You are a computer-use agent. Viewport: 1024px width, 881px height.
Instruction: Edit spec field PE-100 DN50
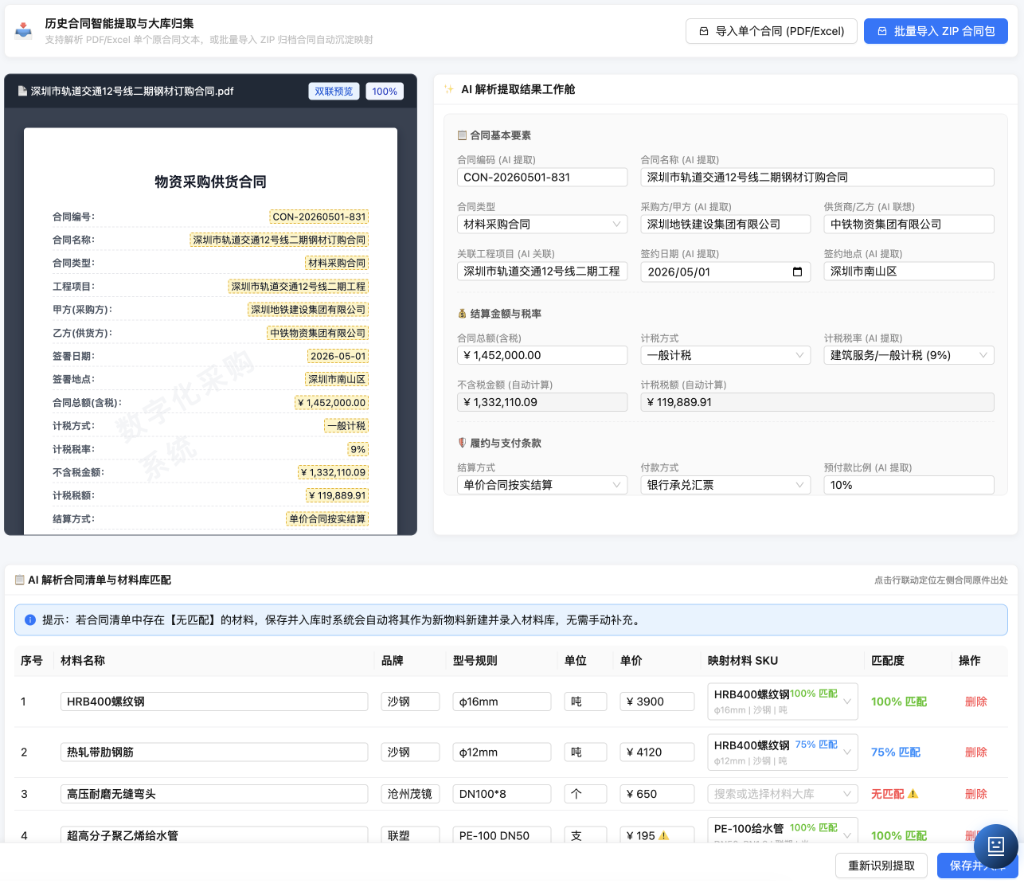coord(502,835)
